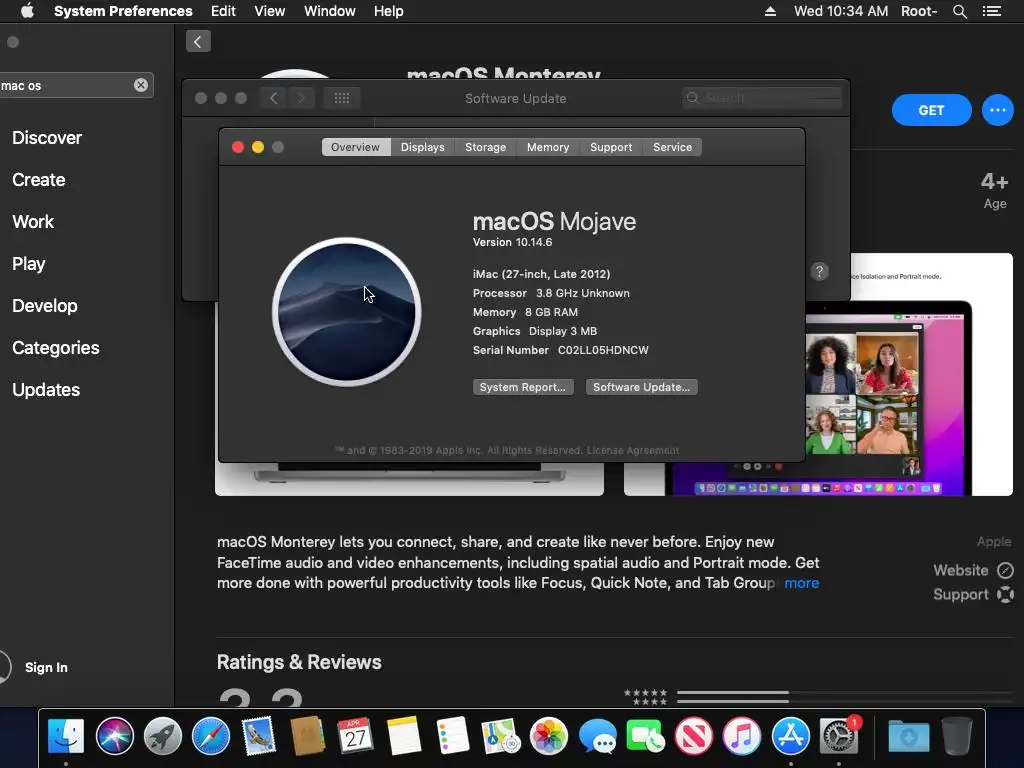Click the Software Update button

pos(641,387)
